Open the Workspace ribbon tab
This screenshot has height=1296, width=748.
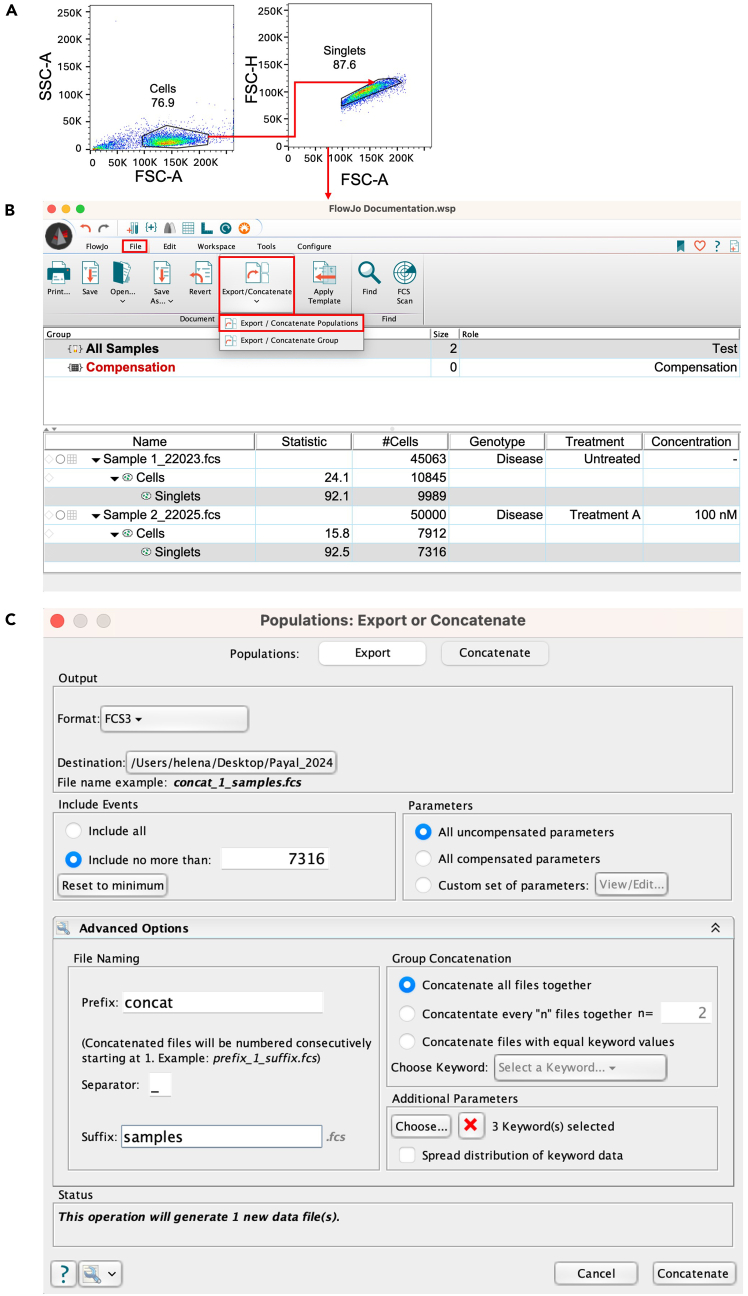tap(216, 246)
